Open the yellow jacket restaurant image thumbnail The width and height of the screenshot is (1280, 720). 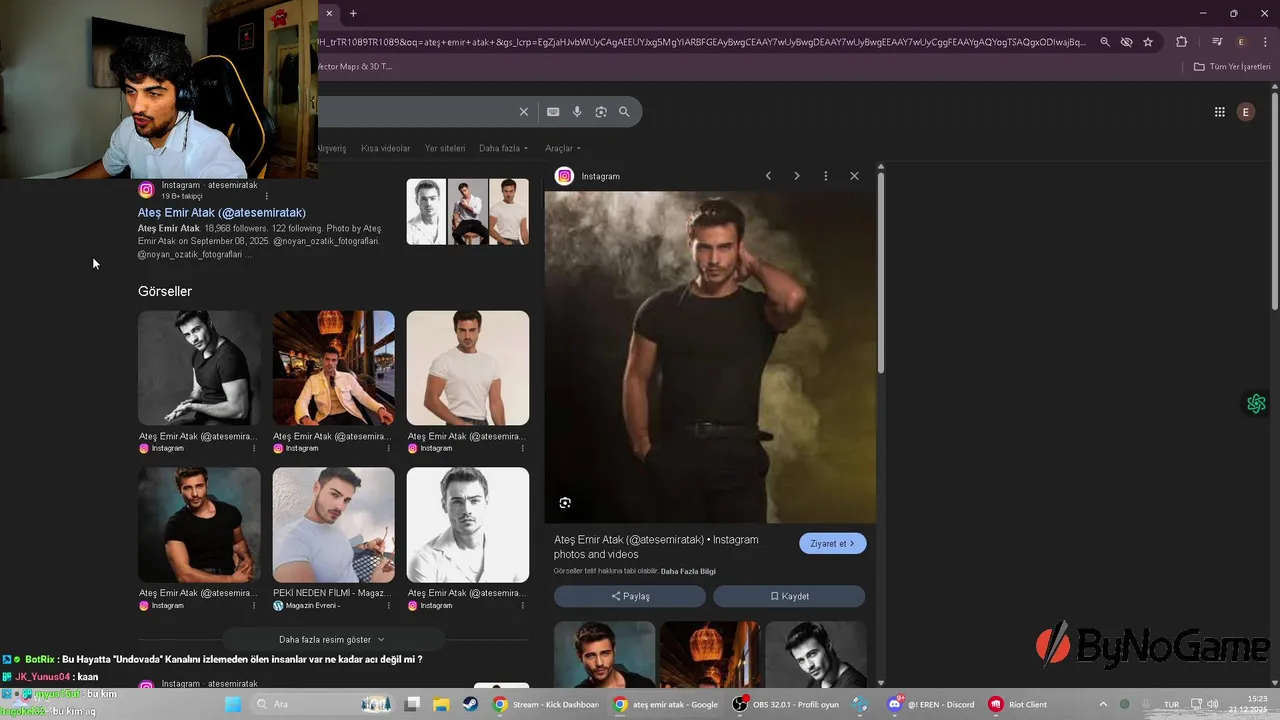[333, 367]
